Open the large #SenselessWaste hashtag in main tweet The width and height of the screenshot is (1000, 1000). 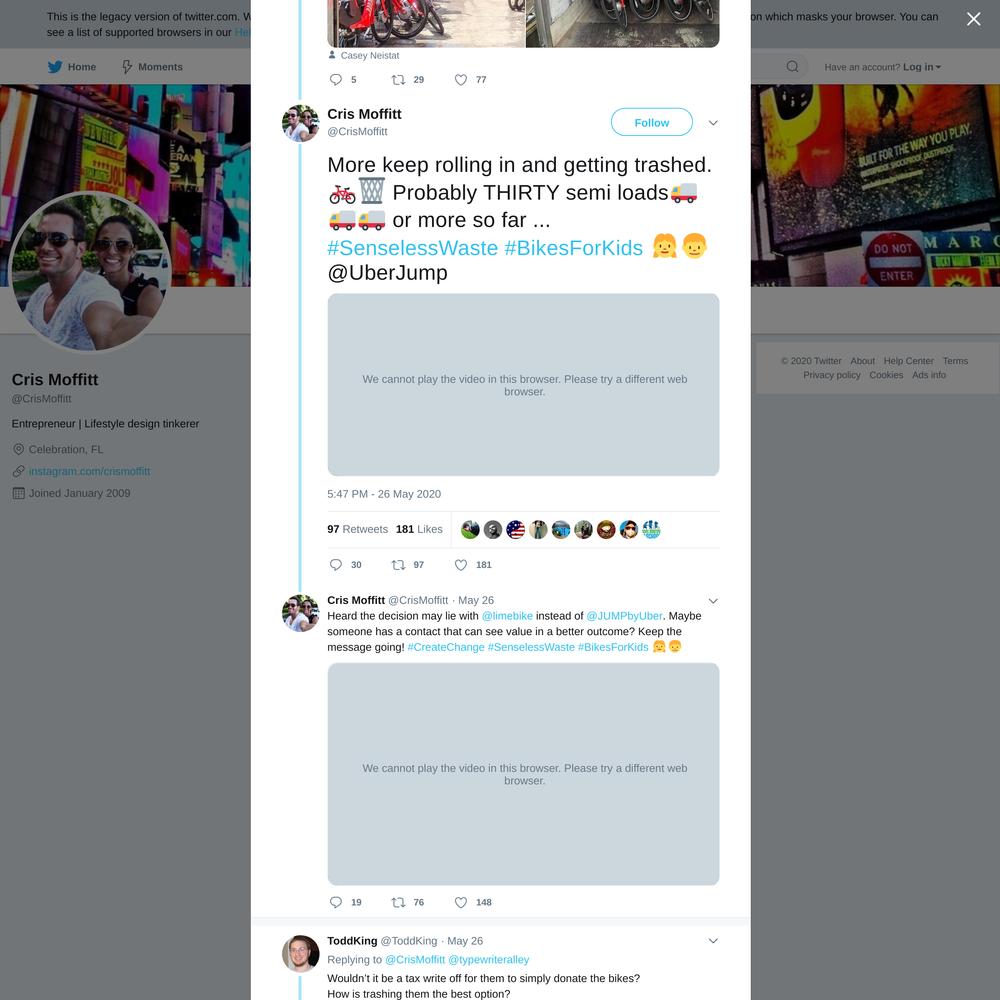[413, 247]
